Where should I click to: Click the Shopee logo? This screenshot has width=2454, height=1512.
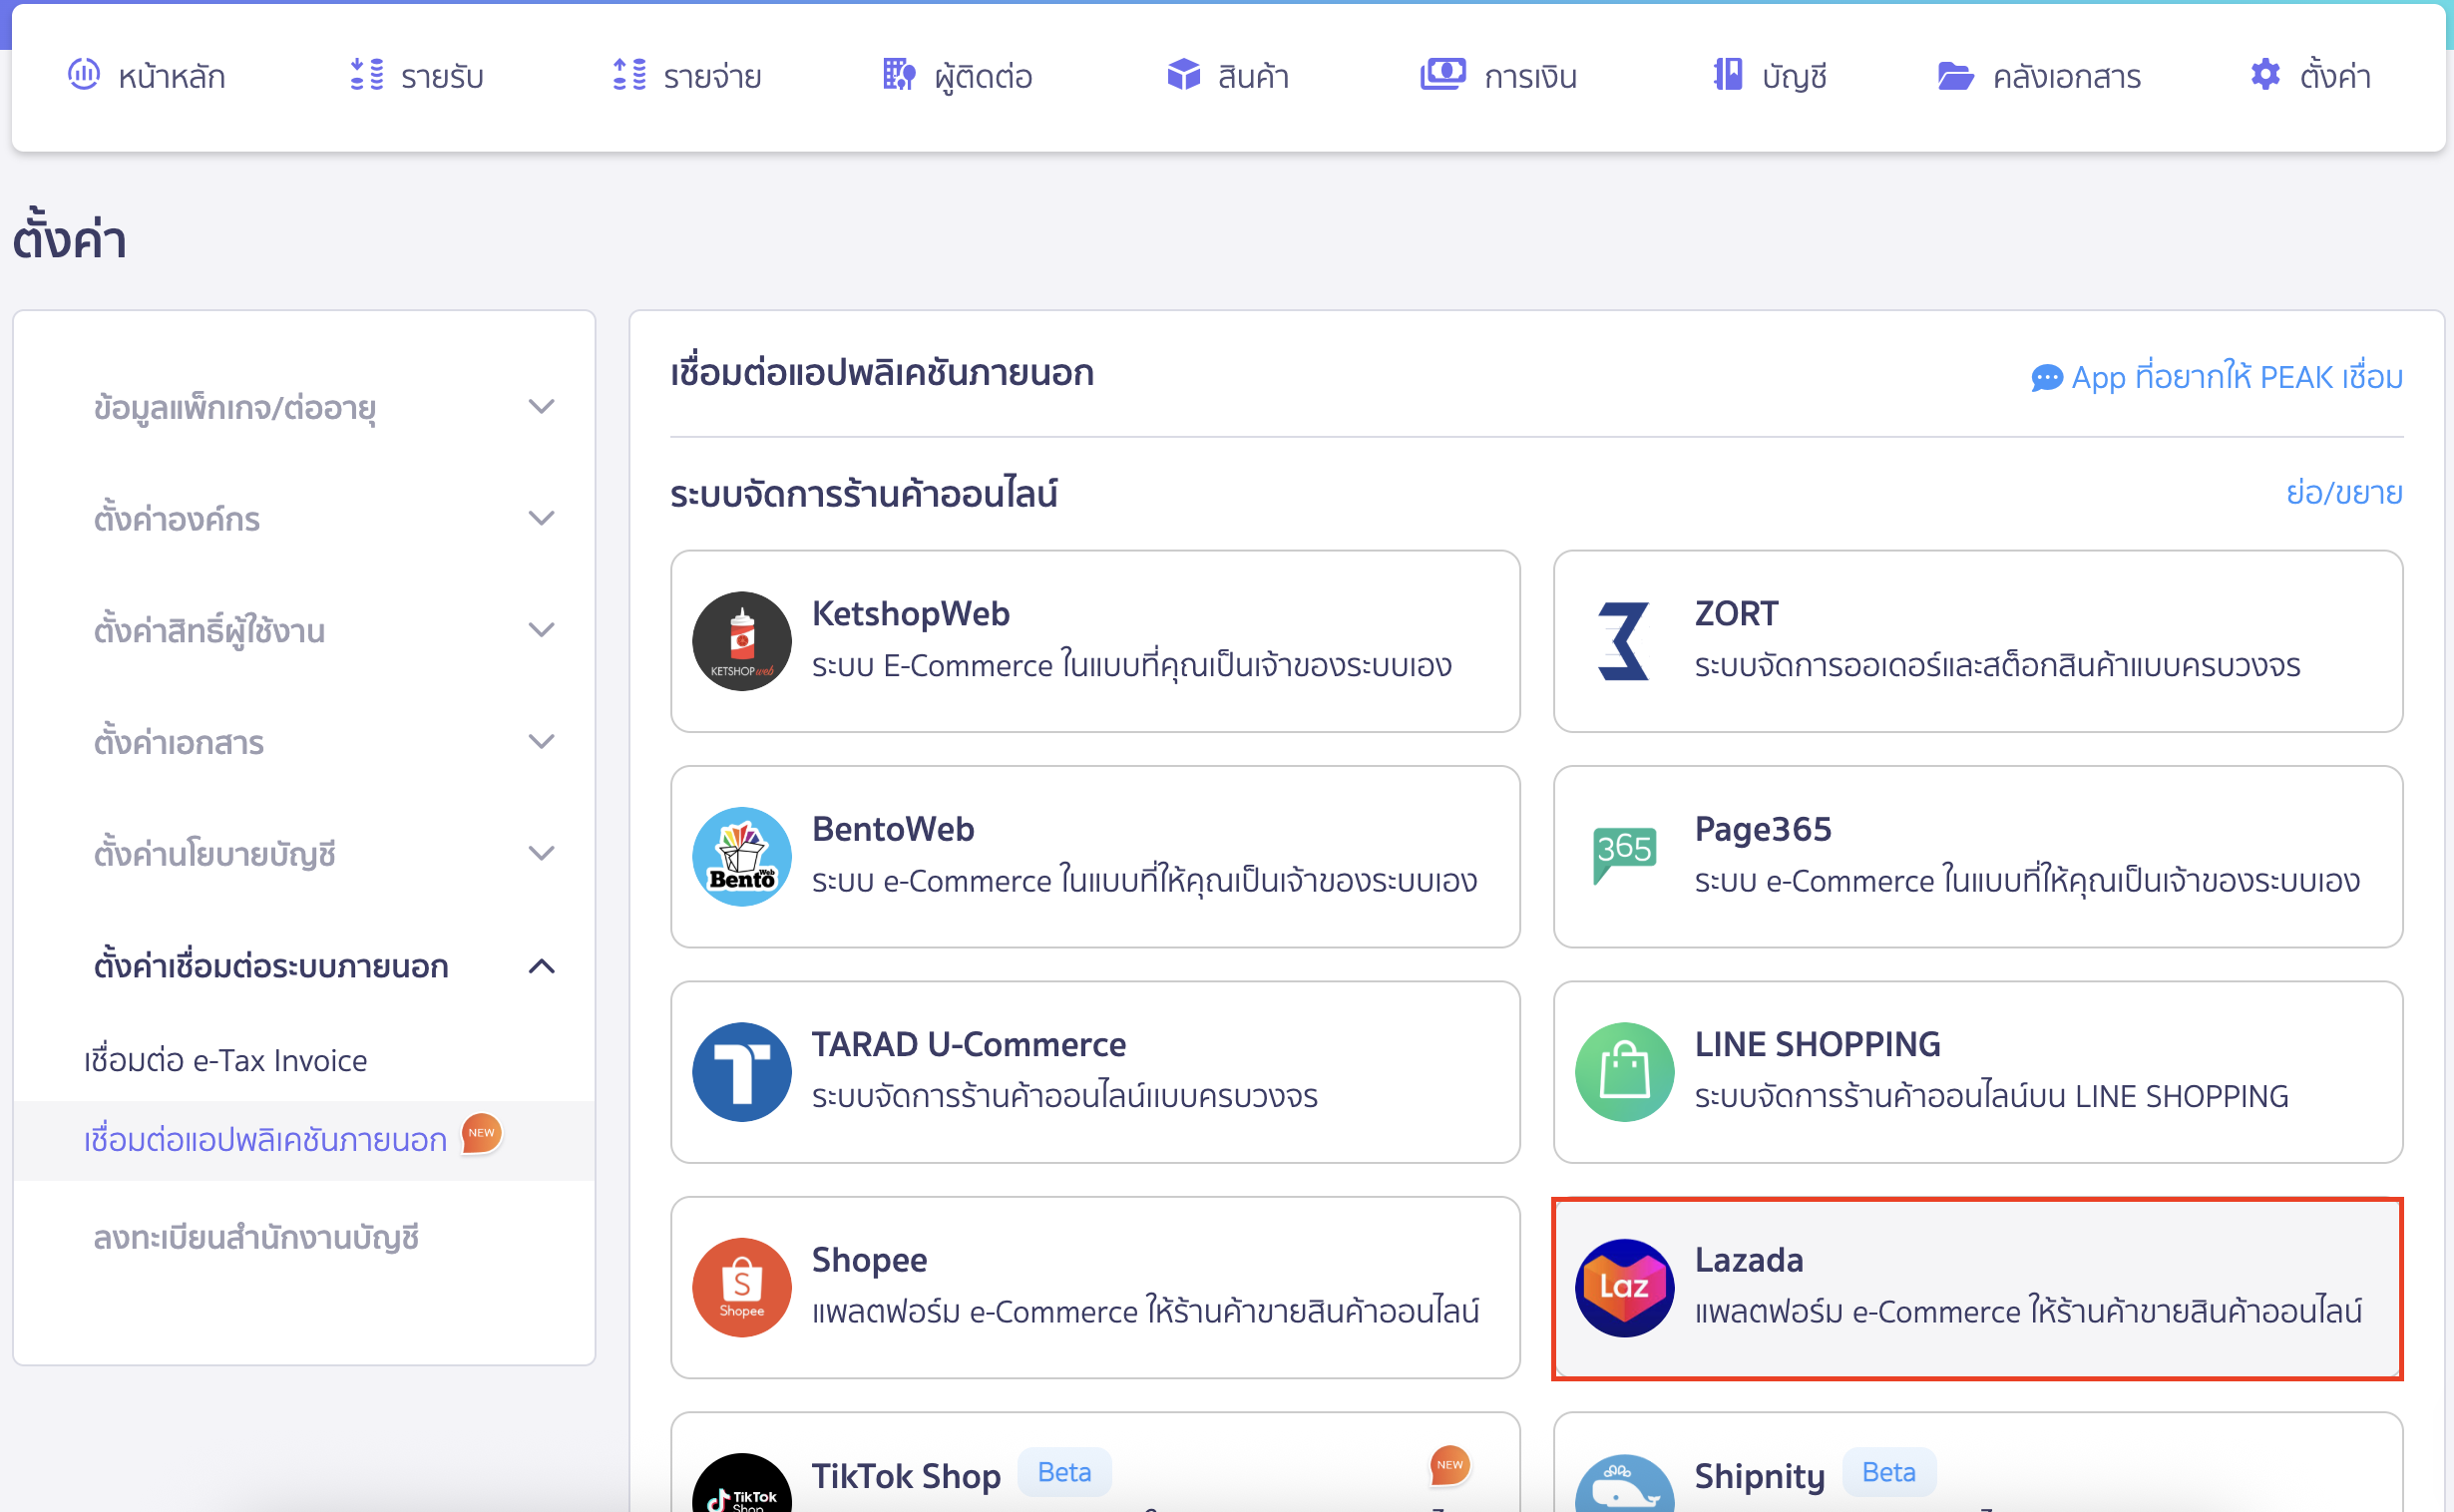[x=742, y=1288]
